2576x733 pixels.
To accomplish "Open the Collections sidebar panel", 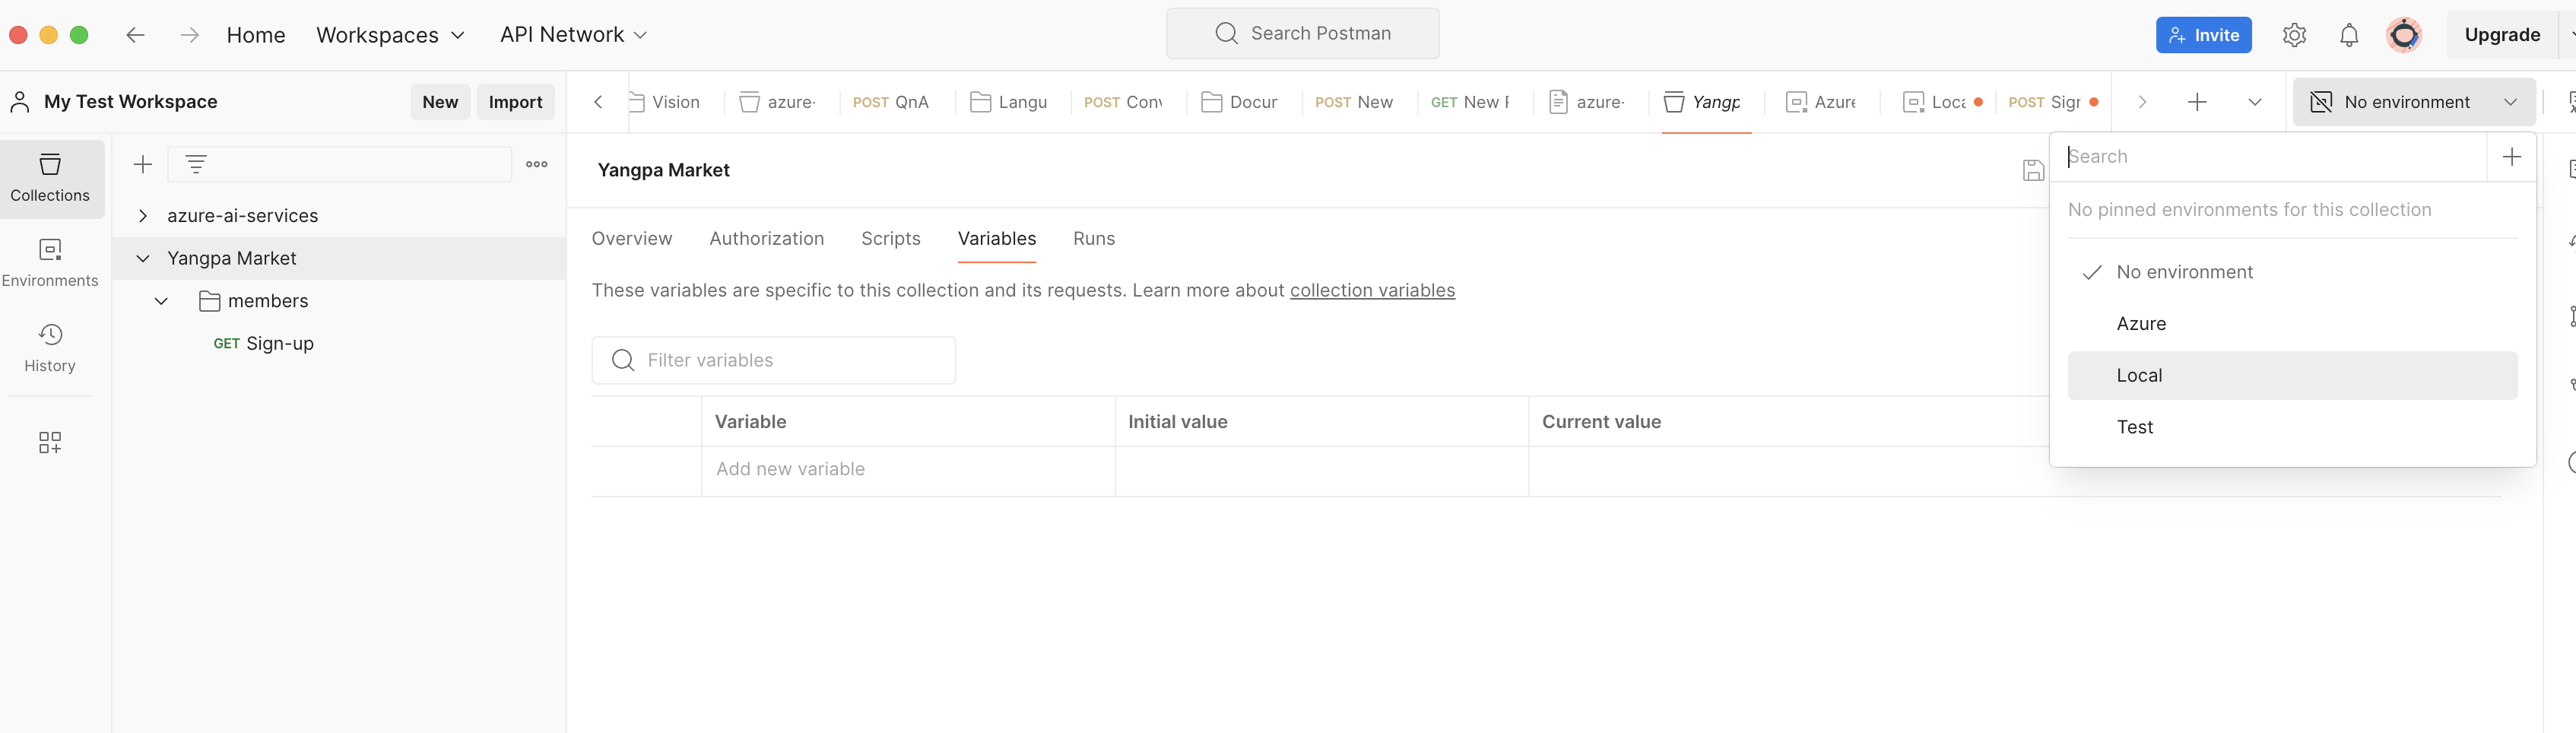I will pos(50,178).
